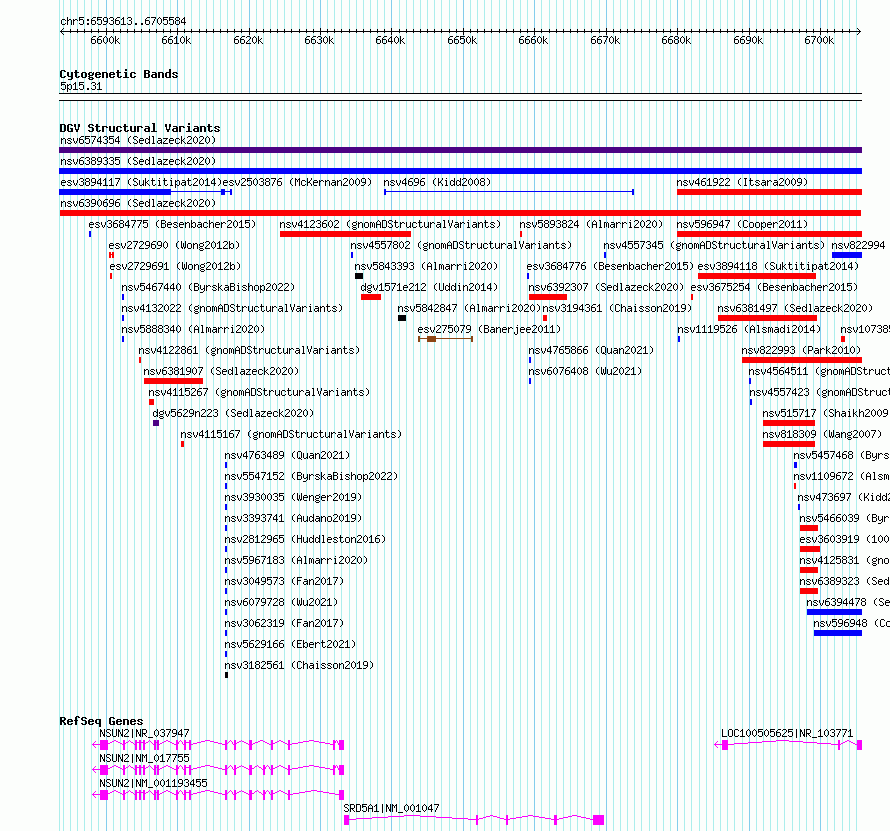Click the nsv5547152 (ByrskaBishop2022) label

(x=311, y=476)
